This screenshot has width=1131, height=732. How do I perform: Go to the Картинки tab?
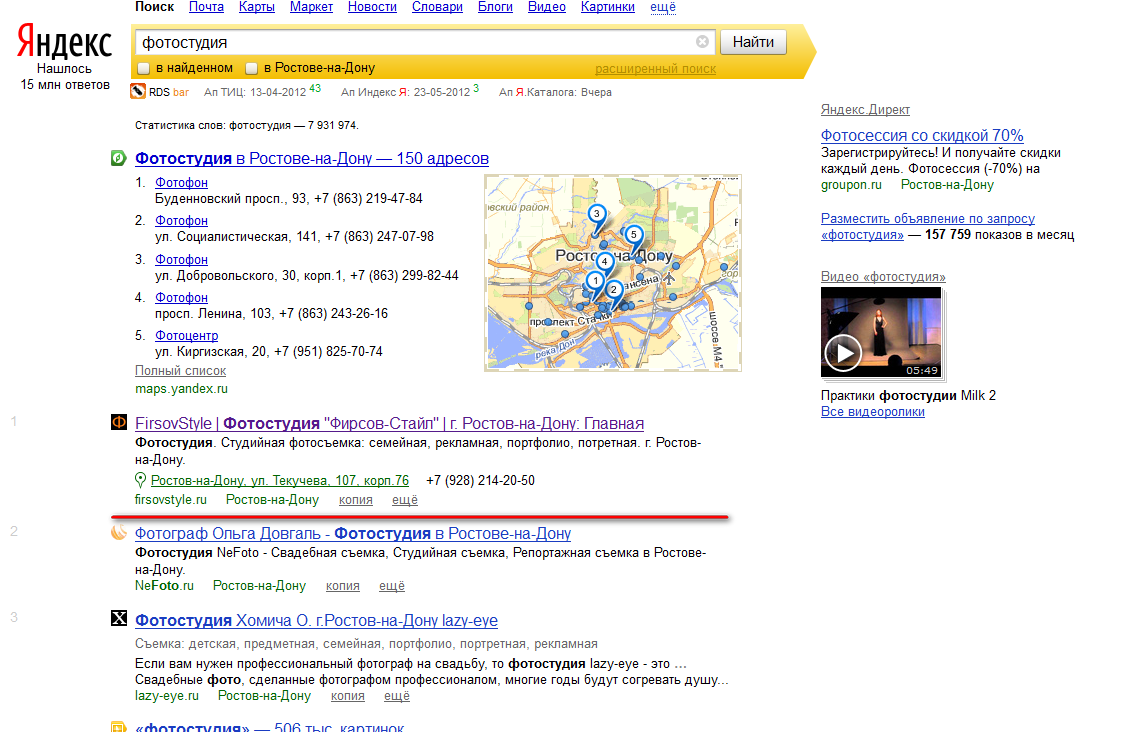(x=608, y=7)
